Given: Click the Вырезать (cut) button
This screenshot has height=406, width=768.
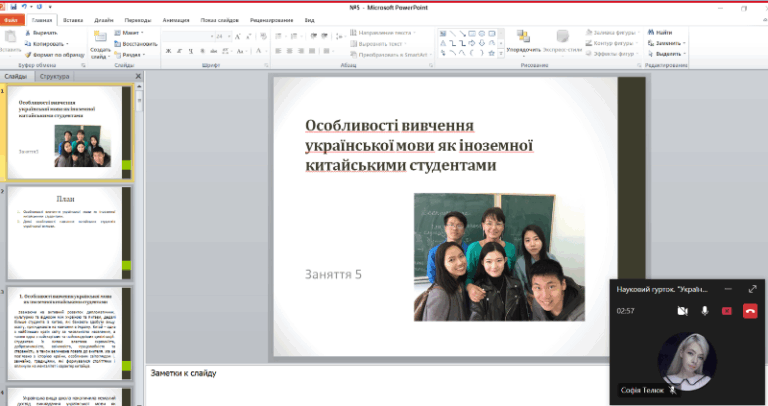Looking at the screenshot, I should coord(41,33).
